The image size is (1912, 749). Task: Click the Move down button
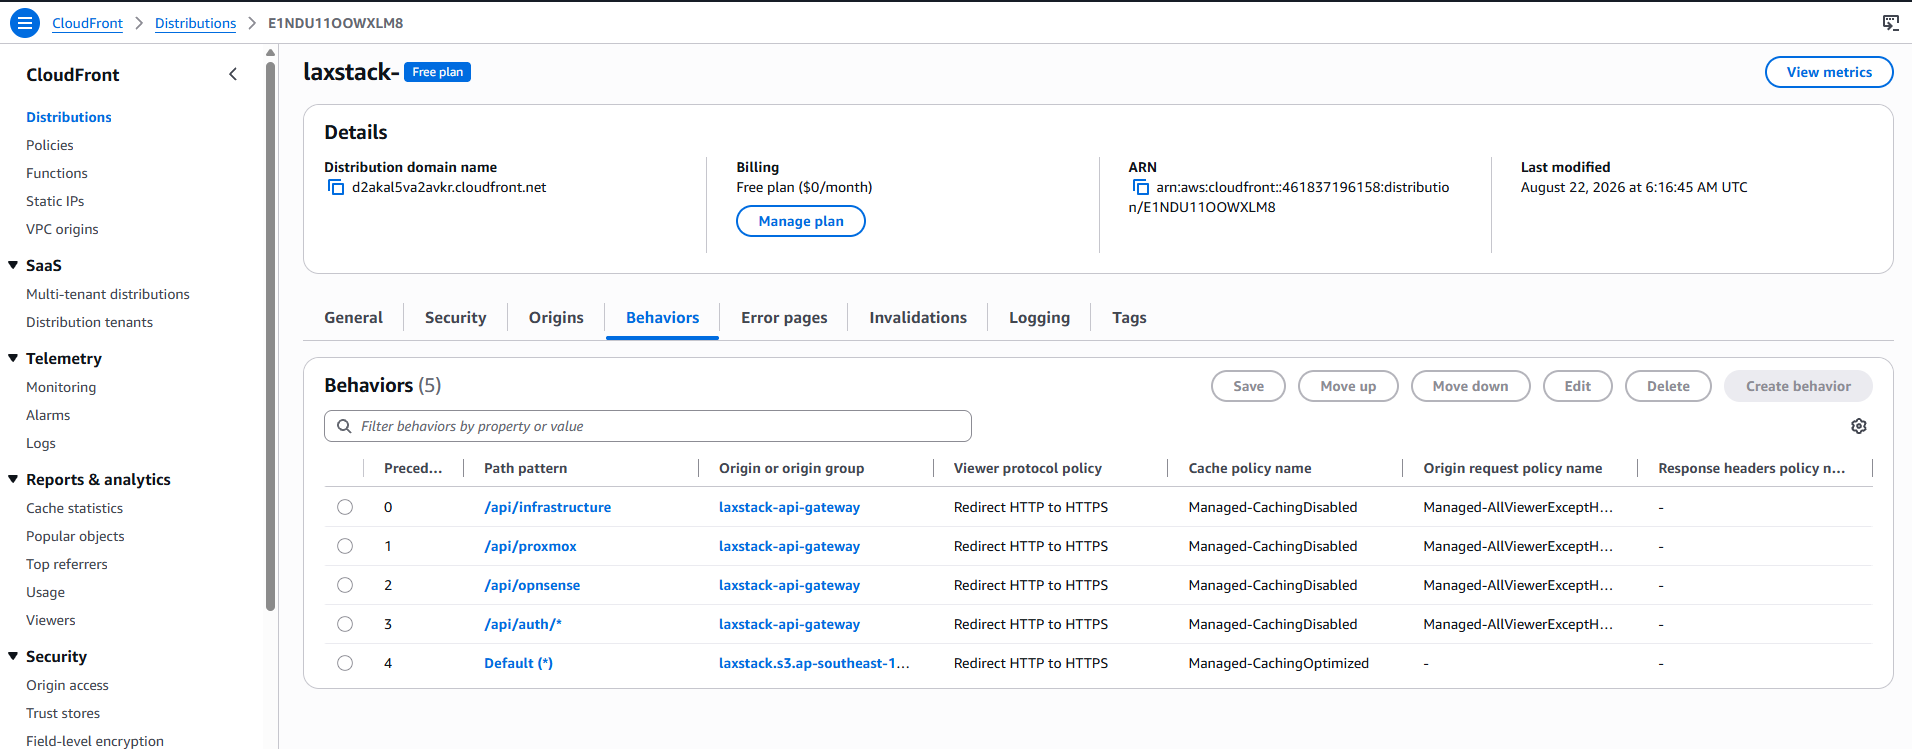(1470, 386)
